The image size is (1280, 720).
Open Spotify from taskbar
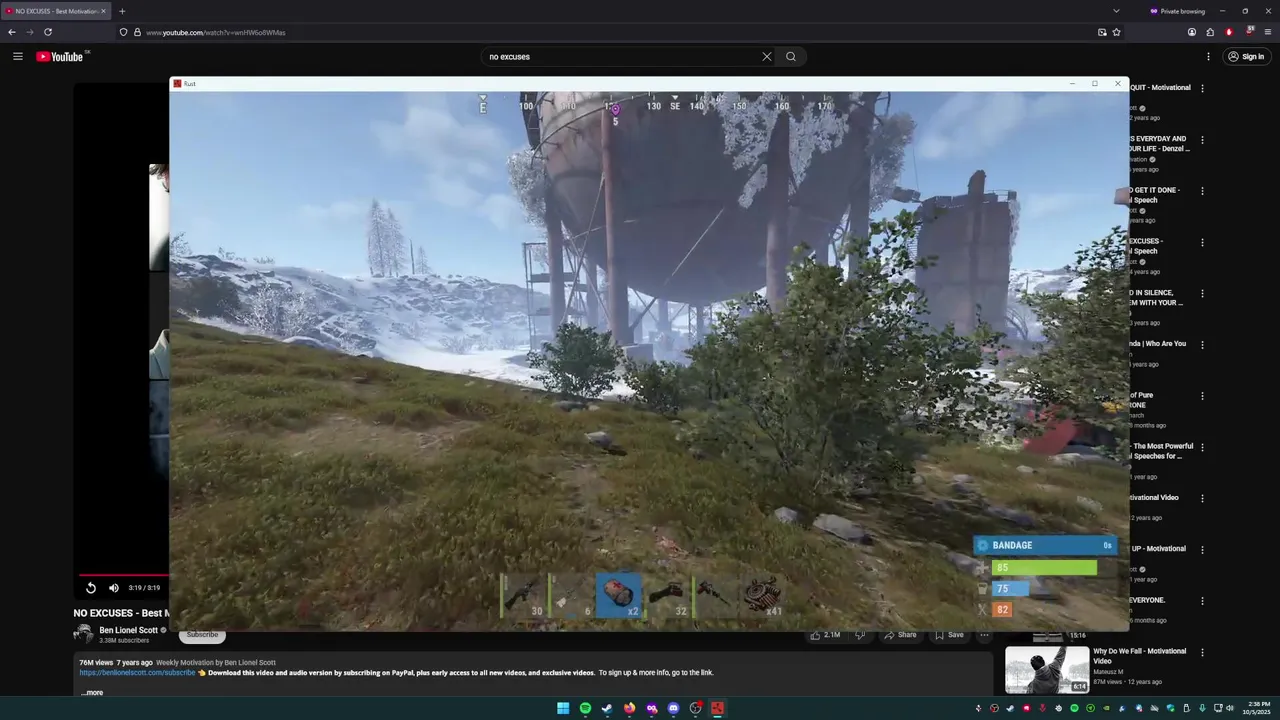(585, 708)
